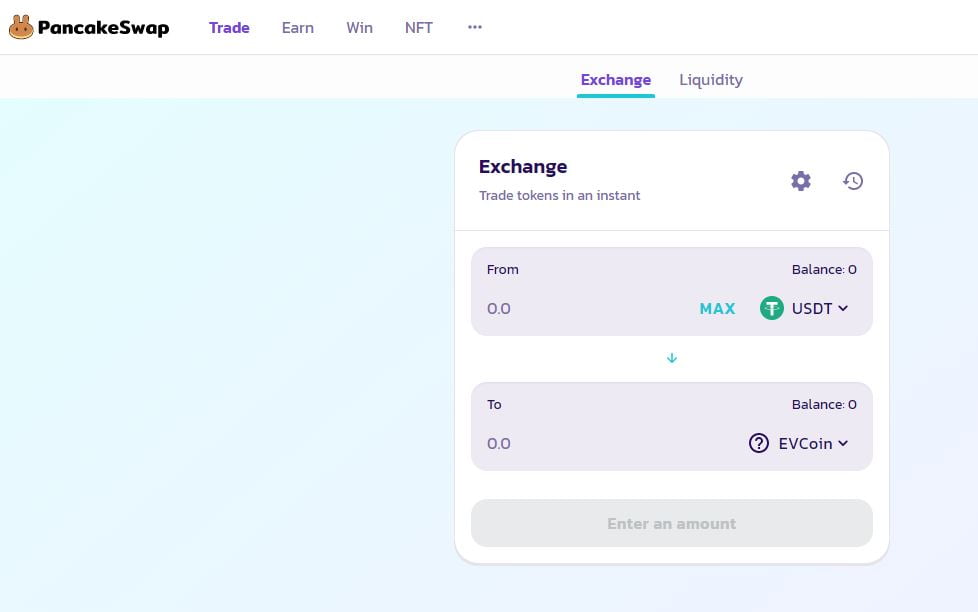Click the PancakeSwap bunny logo icon
Image resolution: width=978 pixels, height=612 pixels.
coord(21,27)
